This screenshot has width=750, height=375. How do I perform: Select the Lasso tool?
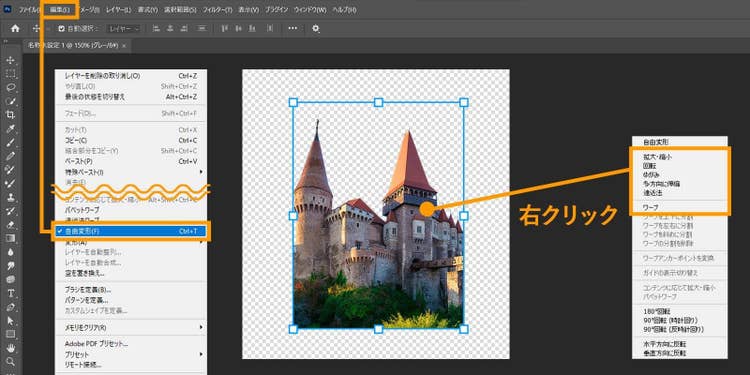10,88
